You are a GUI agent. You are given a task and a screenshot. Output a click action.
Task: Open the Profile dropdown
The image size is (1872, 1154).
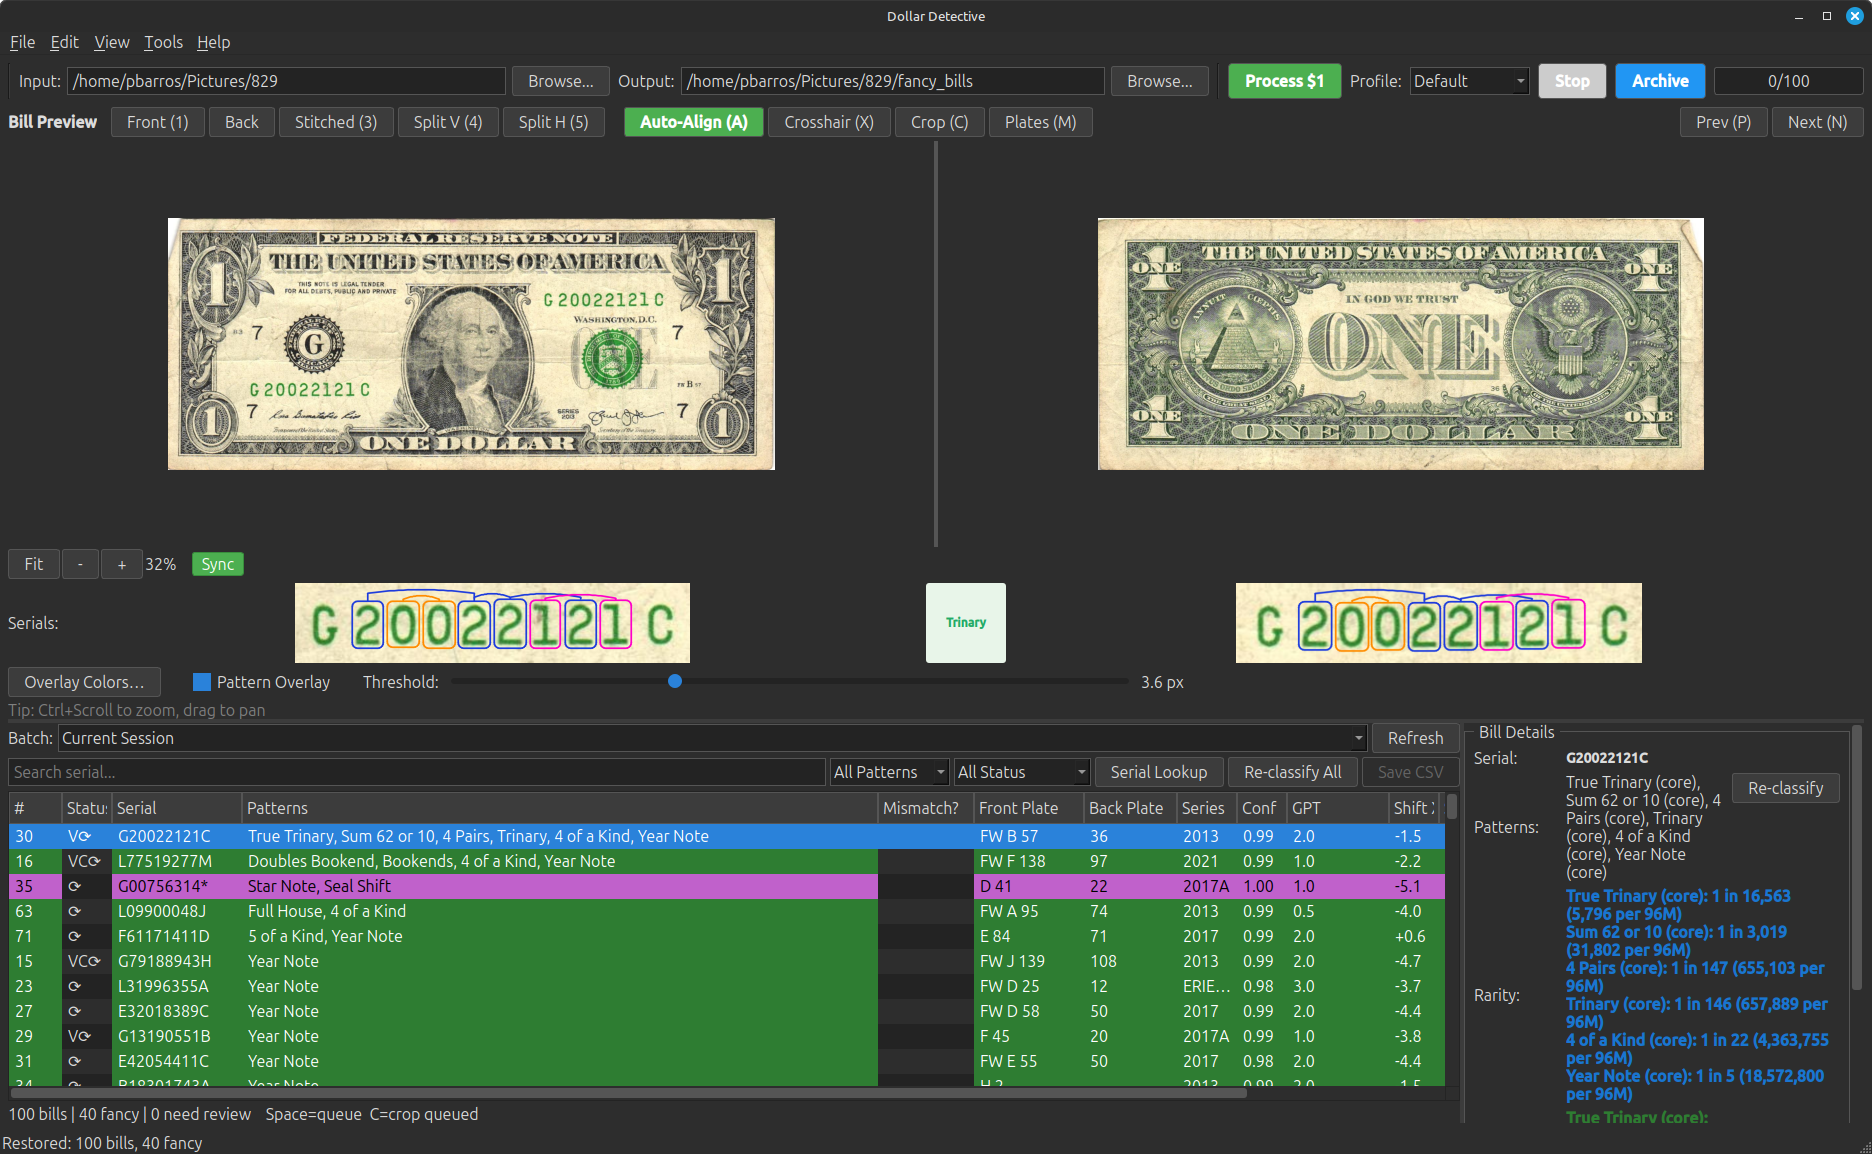tap(1469, 81)
